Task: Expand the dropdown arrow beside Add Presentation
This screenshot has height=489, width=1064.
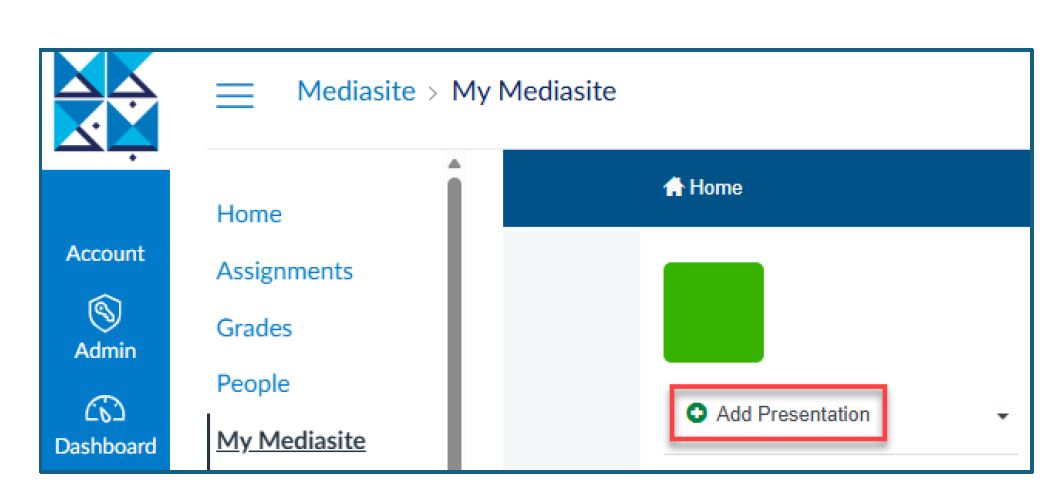Action: pyautogui.click(x=1003, y=414)
